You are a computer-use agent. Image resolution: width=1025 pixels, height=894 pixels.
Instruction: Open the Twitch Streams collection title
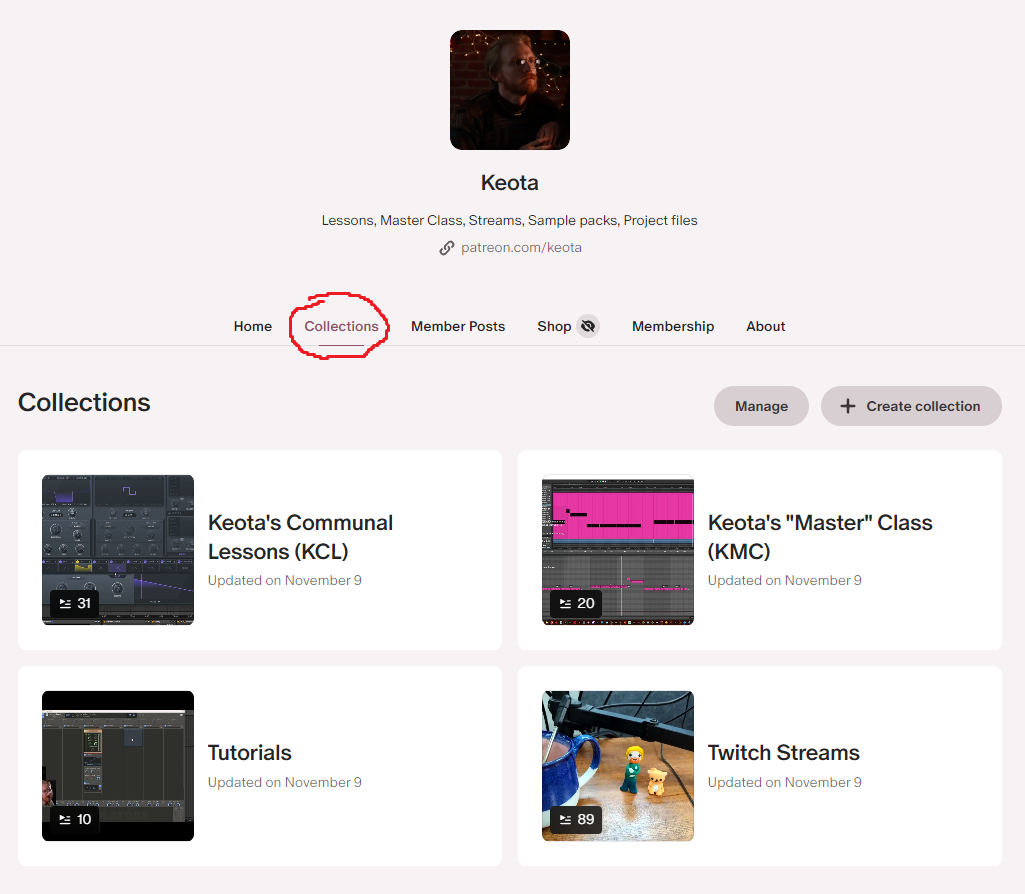pyautogui.click(x=783, y=753)
